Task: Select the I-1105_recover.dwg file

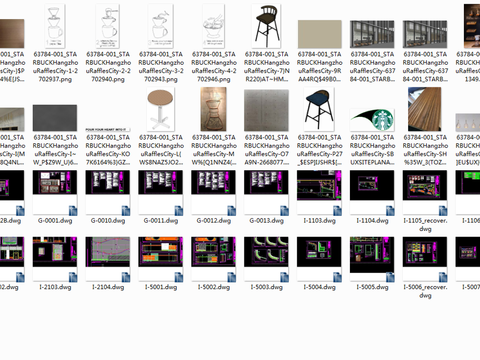Action: [425, 193]
